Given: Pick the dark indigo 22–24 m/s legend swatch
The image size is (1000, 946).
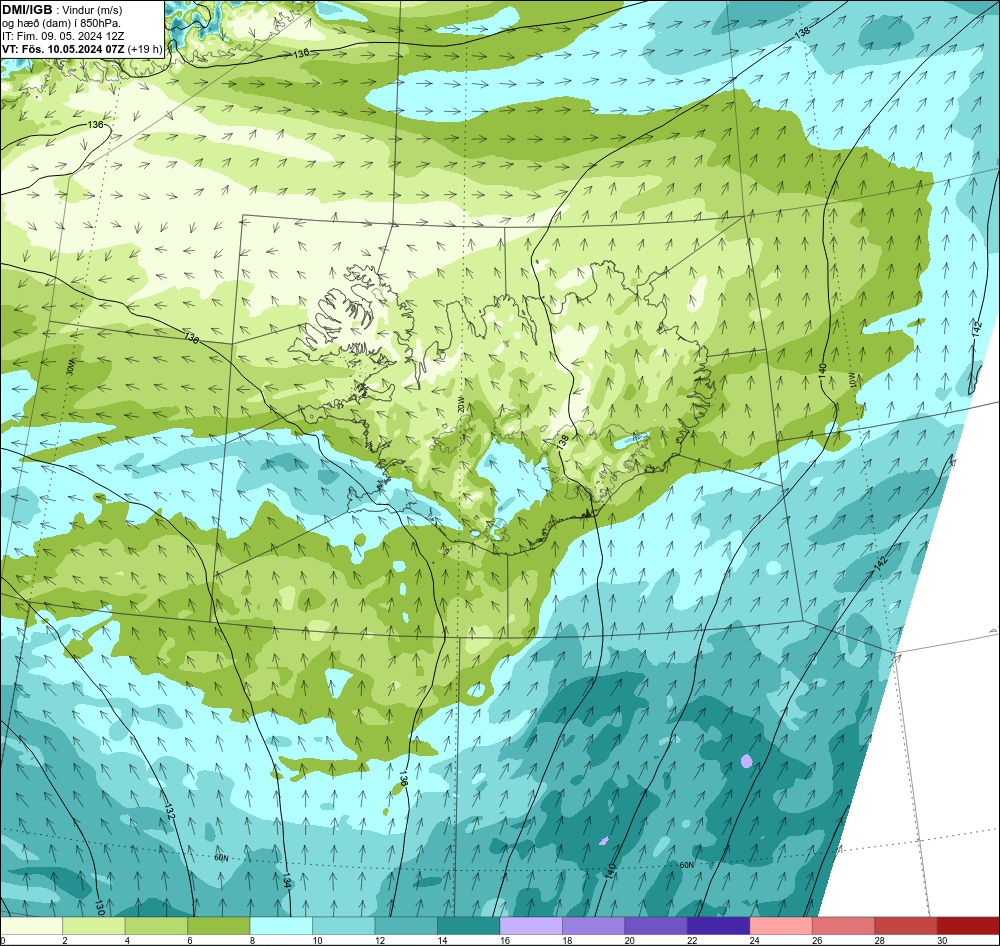Looking at the screenshot, I should [x=719, y=926].
